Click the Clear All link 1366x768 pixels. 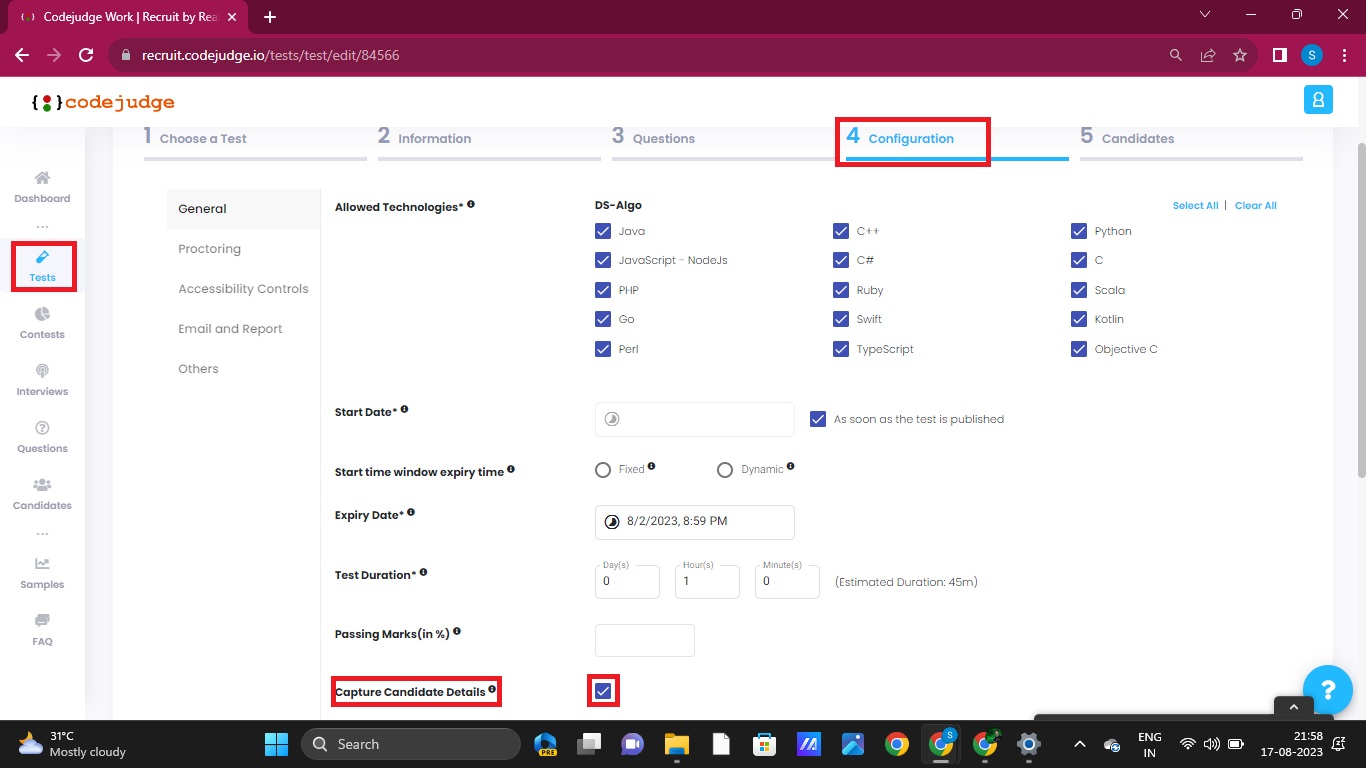point(1255,205)
